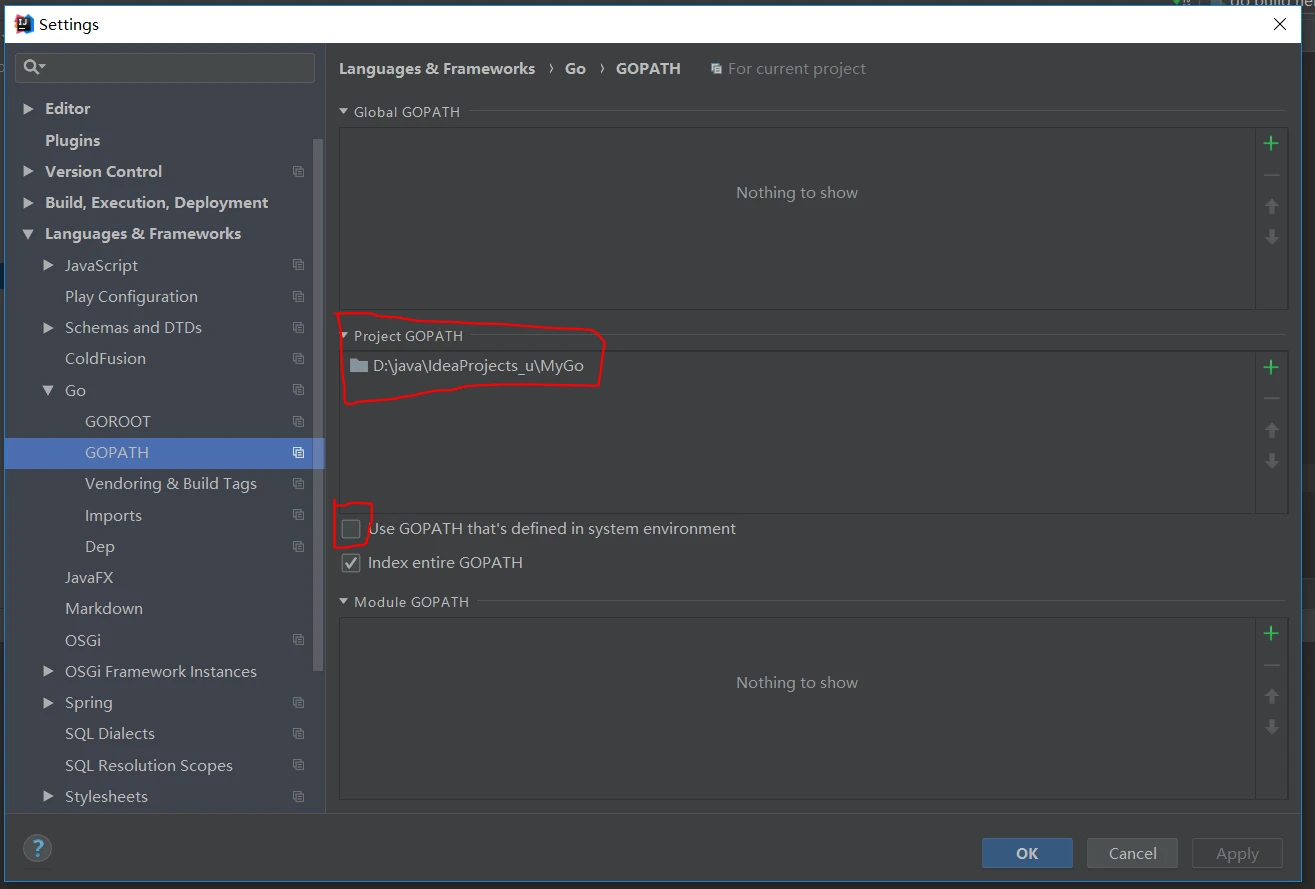1315x889 pixels.
Task: Click project-level icon next to Dep
Action: [x=298, y=547]
